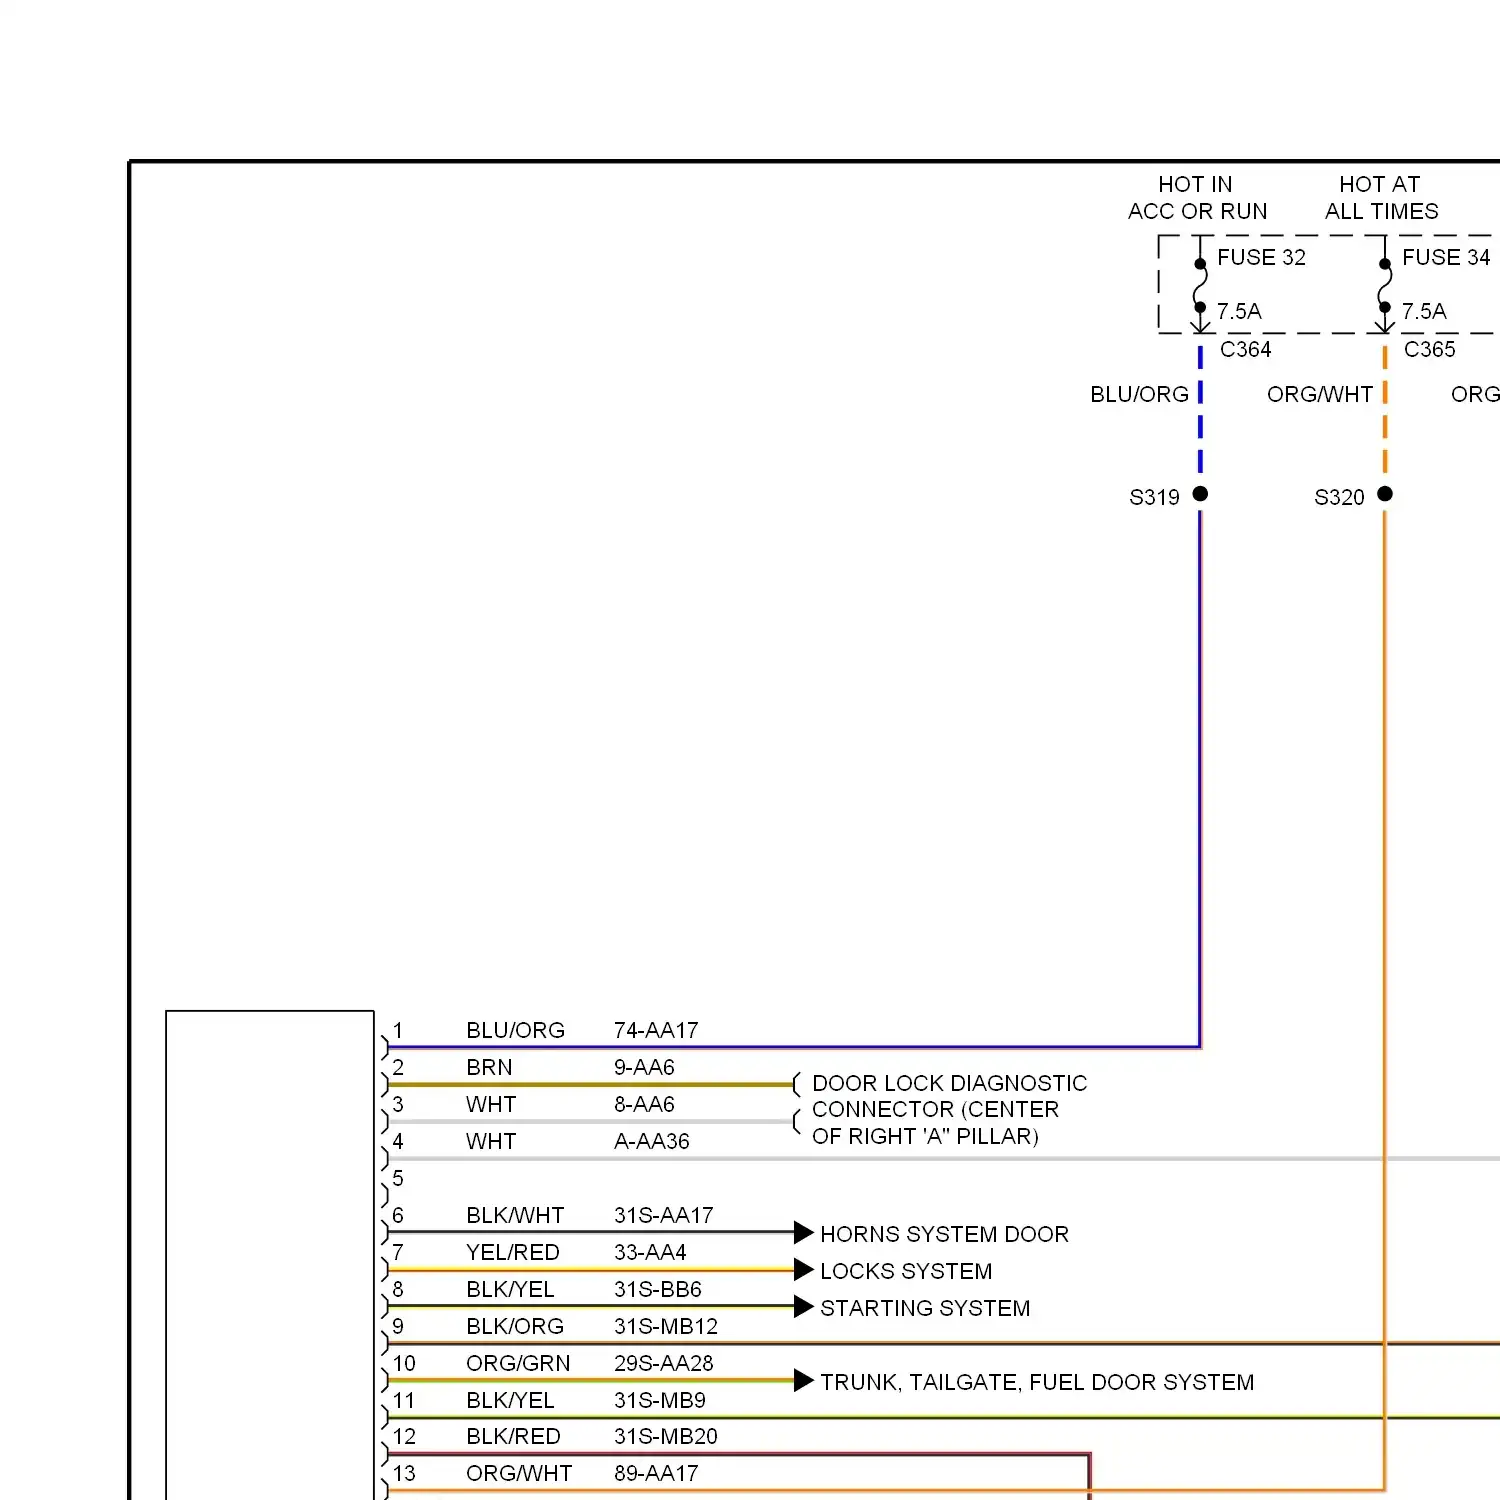Click the S319 splice label
This screenshot has width=1500, height=1500.
[1154, 497]
